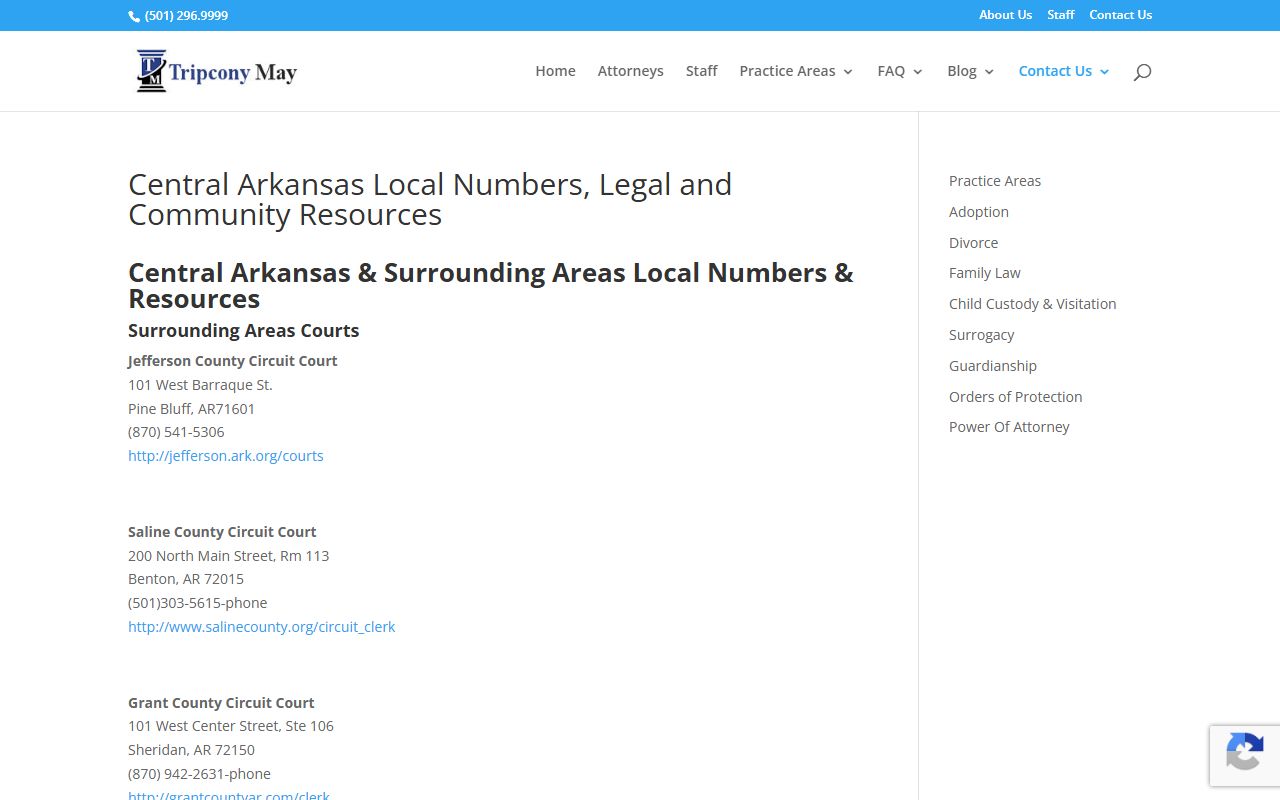Expand the Practice Areas dropdown chevron
This screenshot has width=1280, height=800.
click(x=848, y=72)
